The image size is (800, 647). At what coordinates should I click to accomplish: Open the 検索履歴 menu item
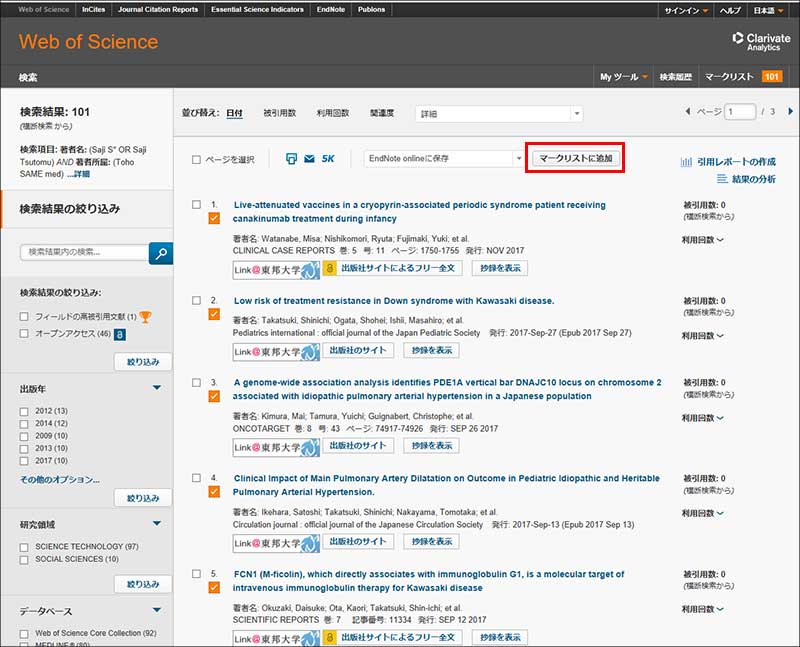(676, 77)
